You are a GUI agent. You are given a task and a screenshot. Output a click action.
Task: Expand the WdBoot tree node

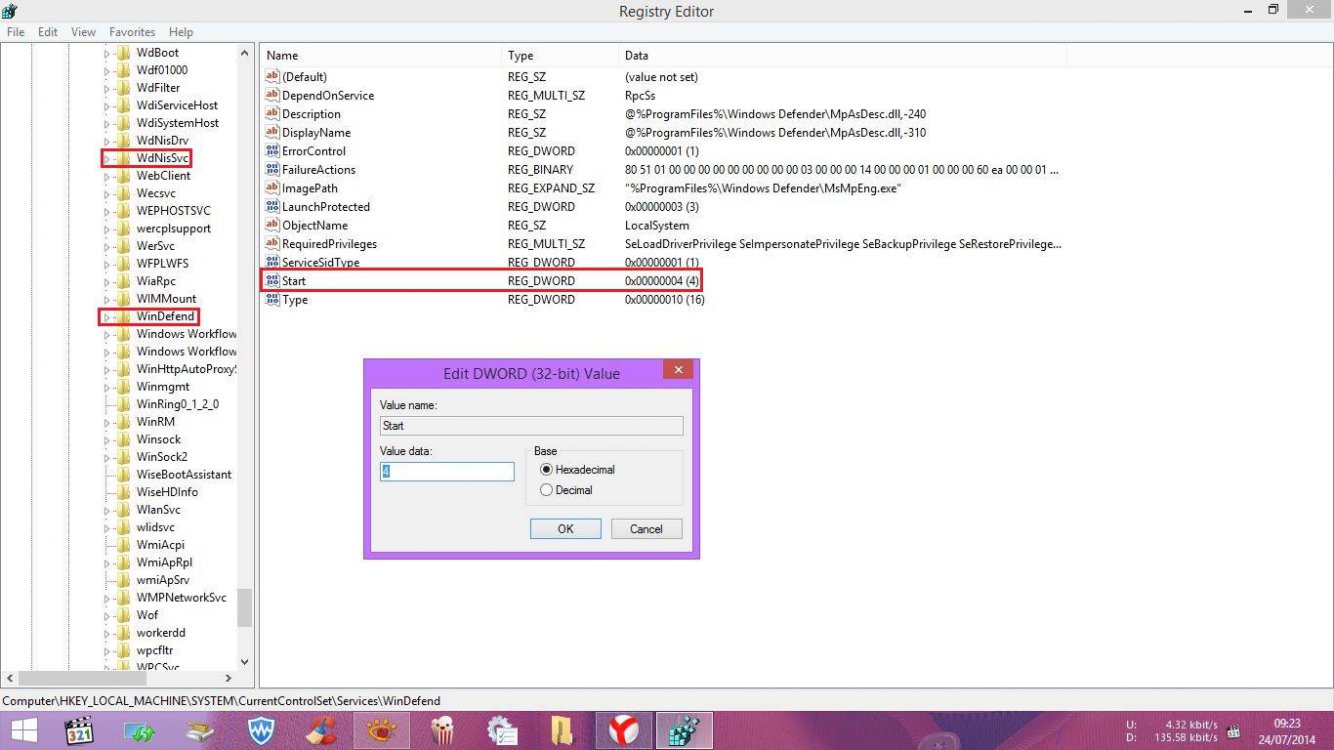pos(107,53)
